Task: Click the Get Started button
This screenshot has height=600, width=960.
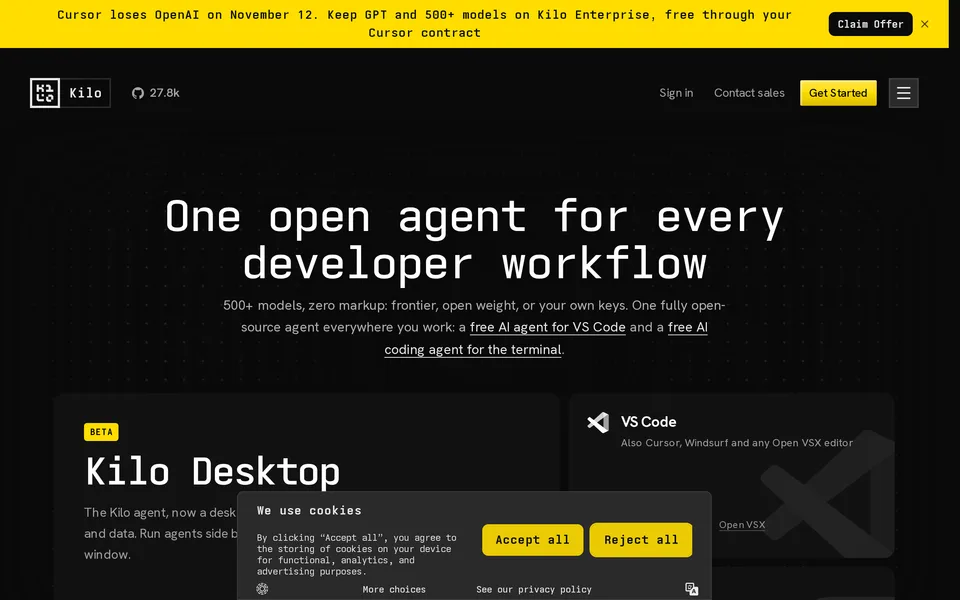Action: [838, 93]
